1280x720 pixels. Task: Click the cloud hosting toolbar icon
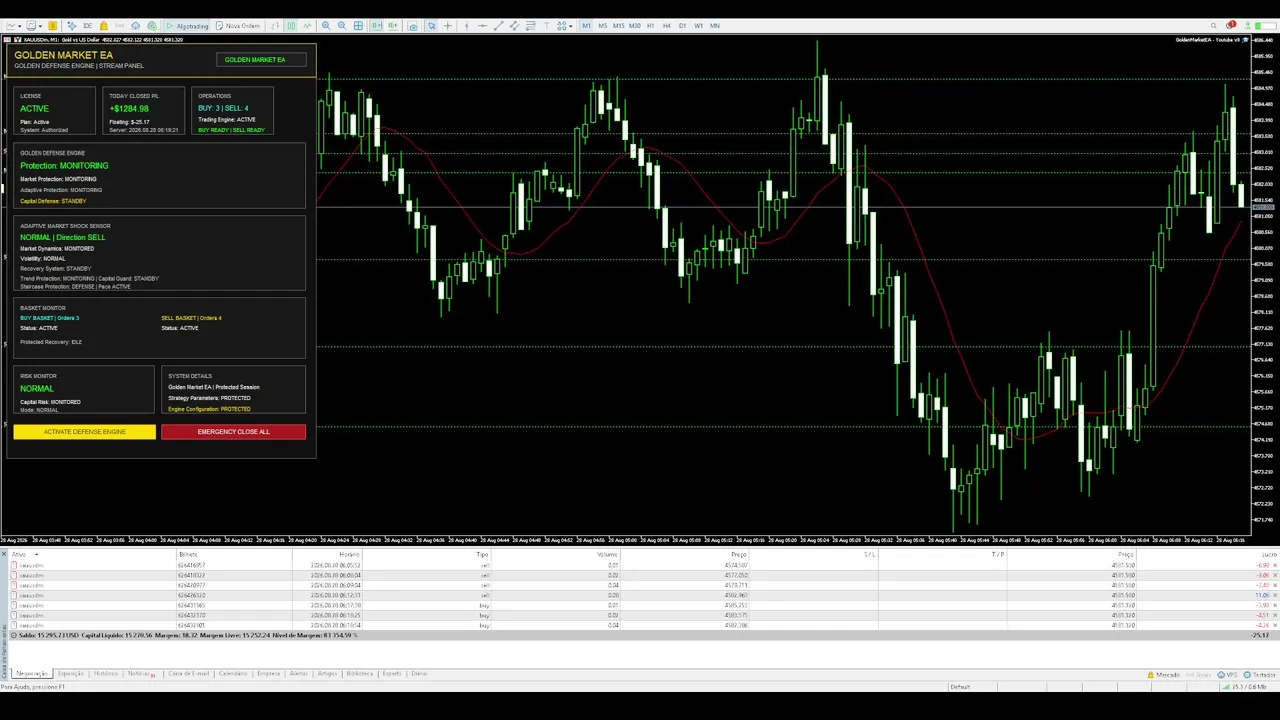(x=135, y=26)
